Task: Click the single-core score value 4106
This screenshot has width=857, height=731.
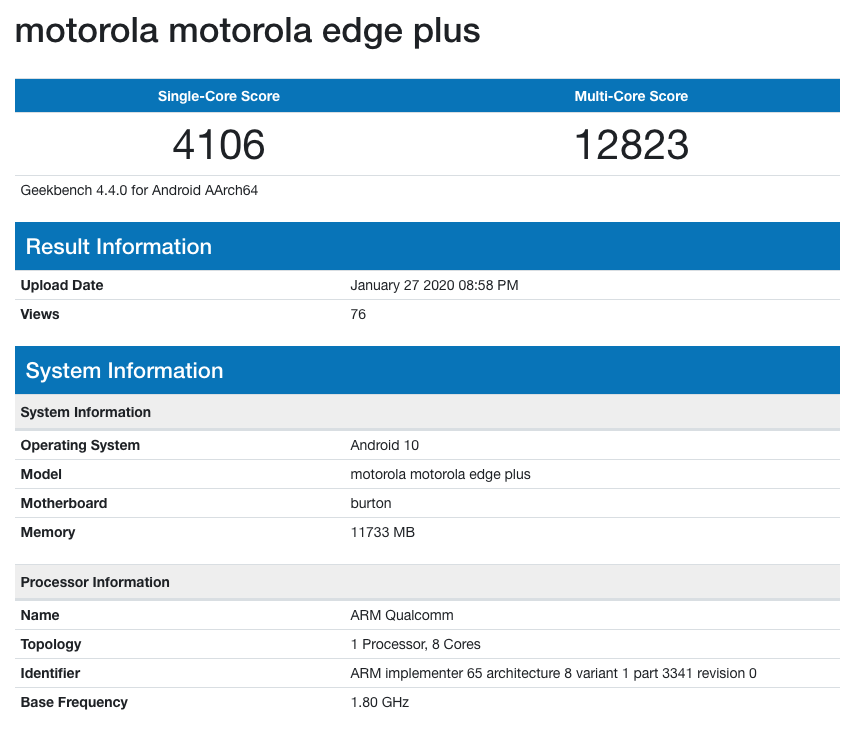Action: point(219,145)
